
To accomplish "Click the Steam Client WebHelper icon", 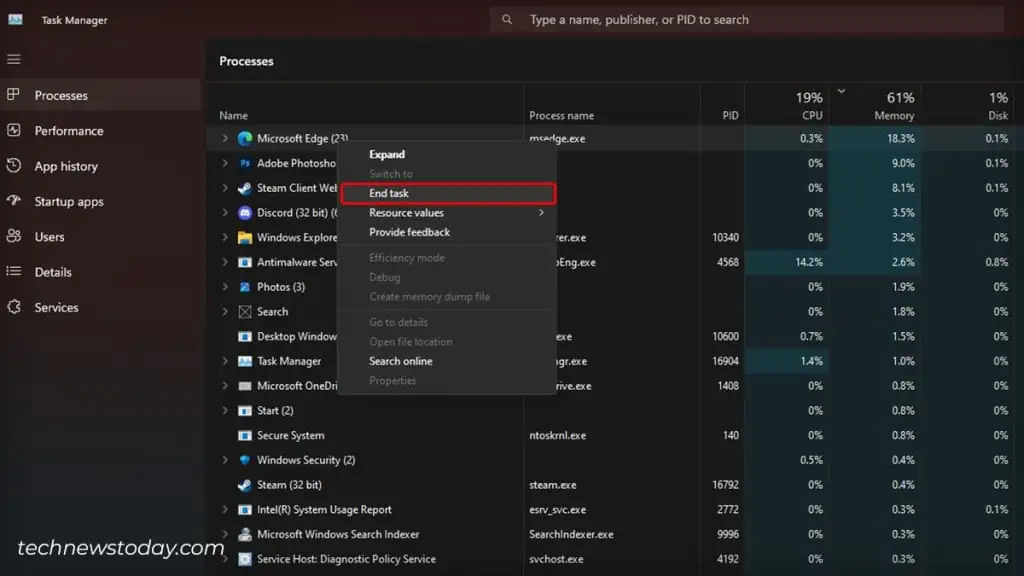I will [245, 188].
